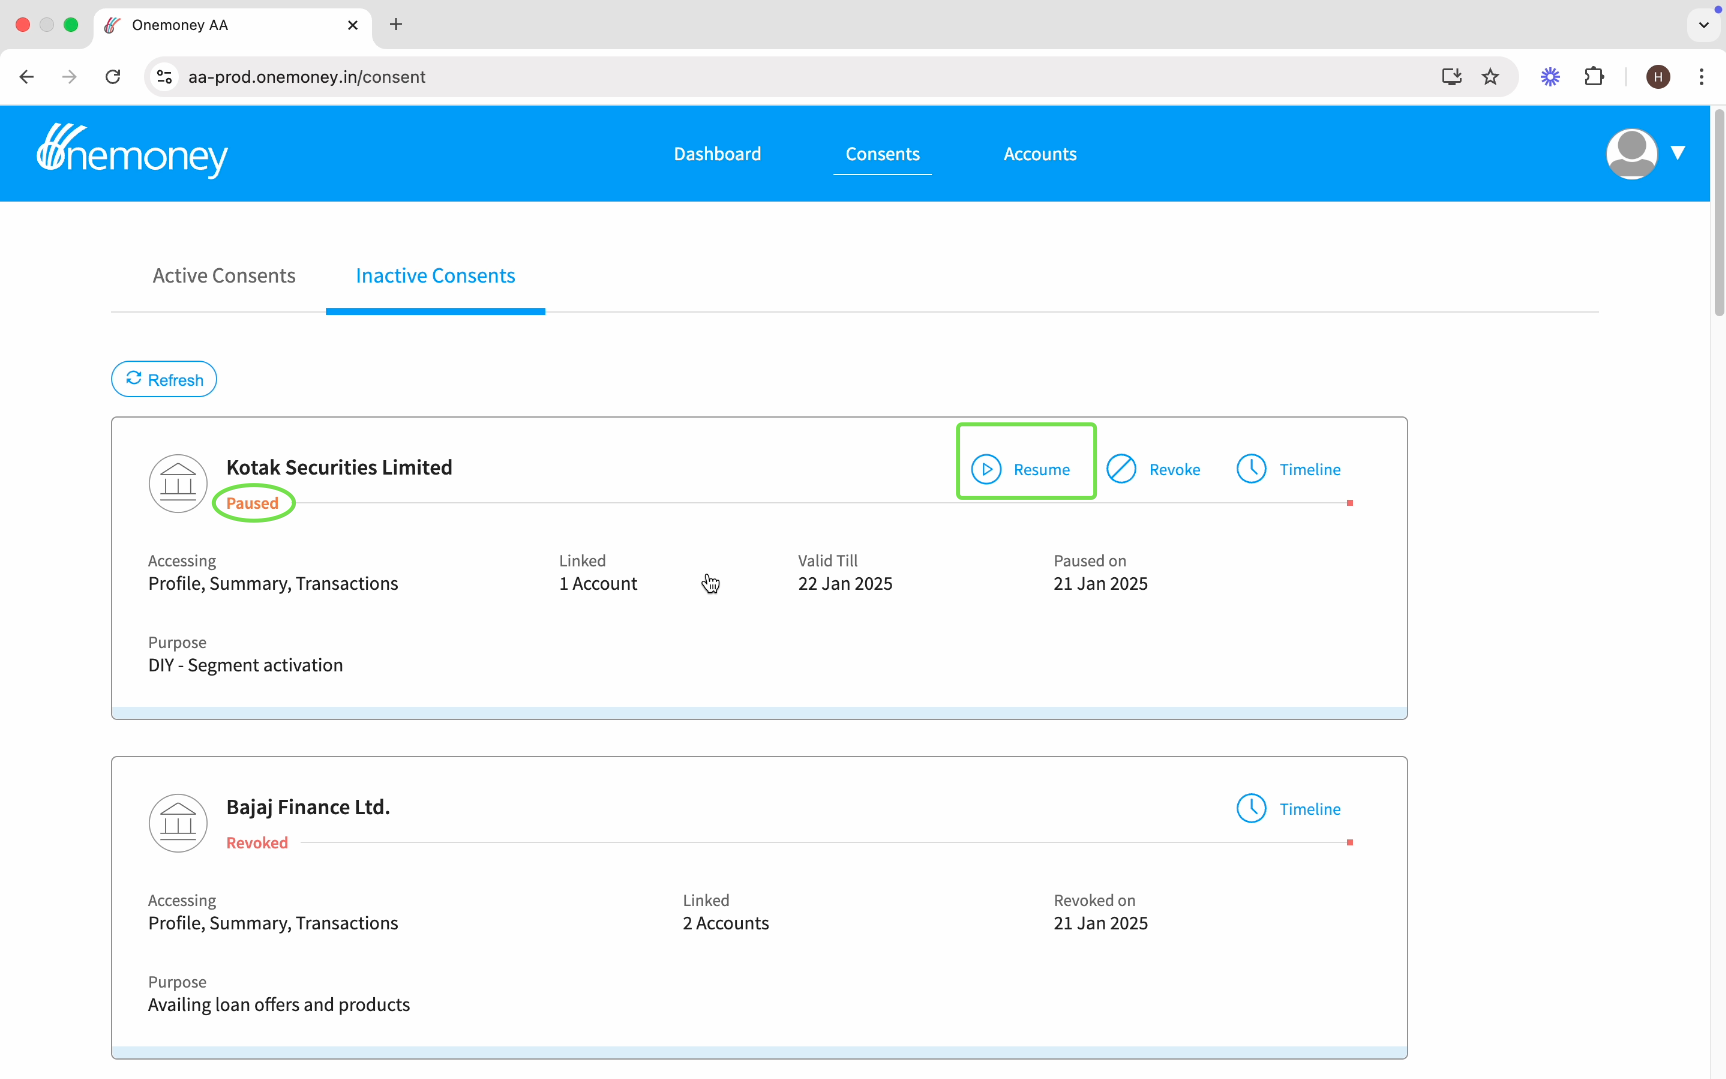Close the Onemoney AA tab
Screen dimensions: 1726x1079
[353, 25]
